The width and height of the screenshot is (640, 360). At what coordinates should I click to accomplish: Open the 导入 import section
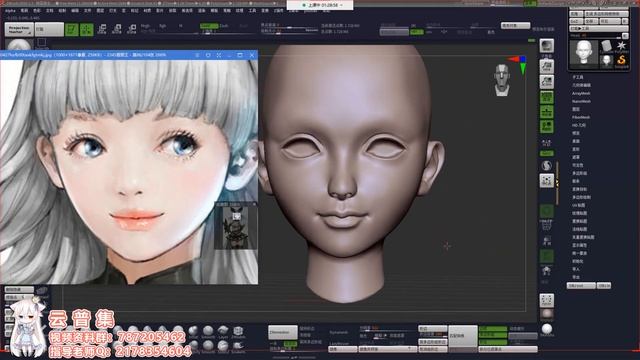(576, 269)
